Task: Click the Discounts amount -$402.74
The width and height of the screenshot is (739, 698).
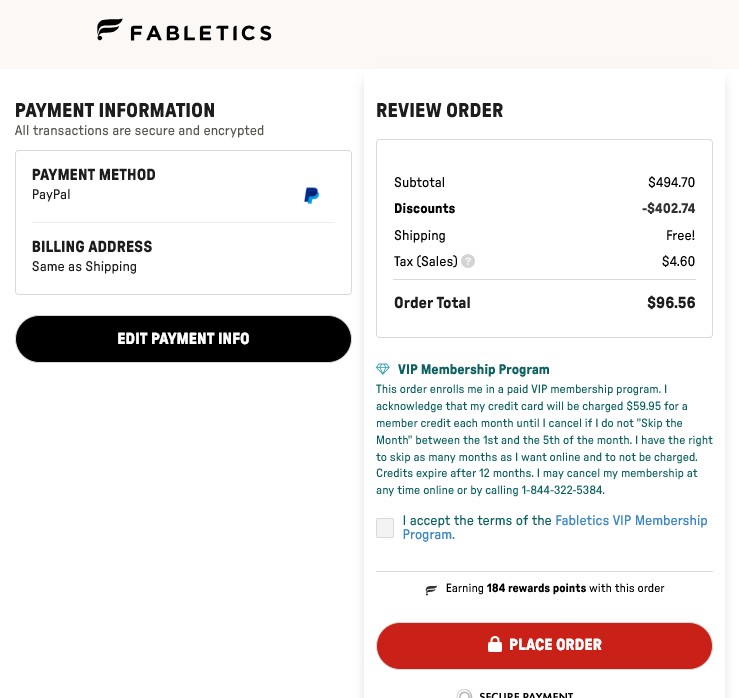Action: [668, 209]
